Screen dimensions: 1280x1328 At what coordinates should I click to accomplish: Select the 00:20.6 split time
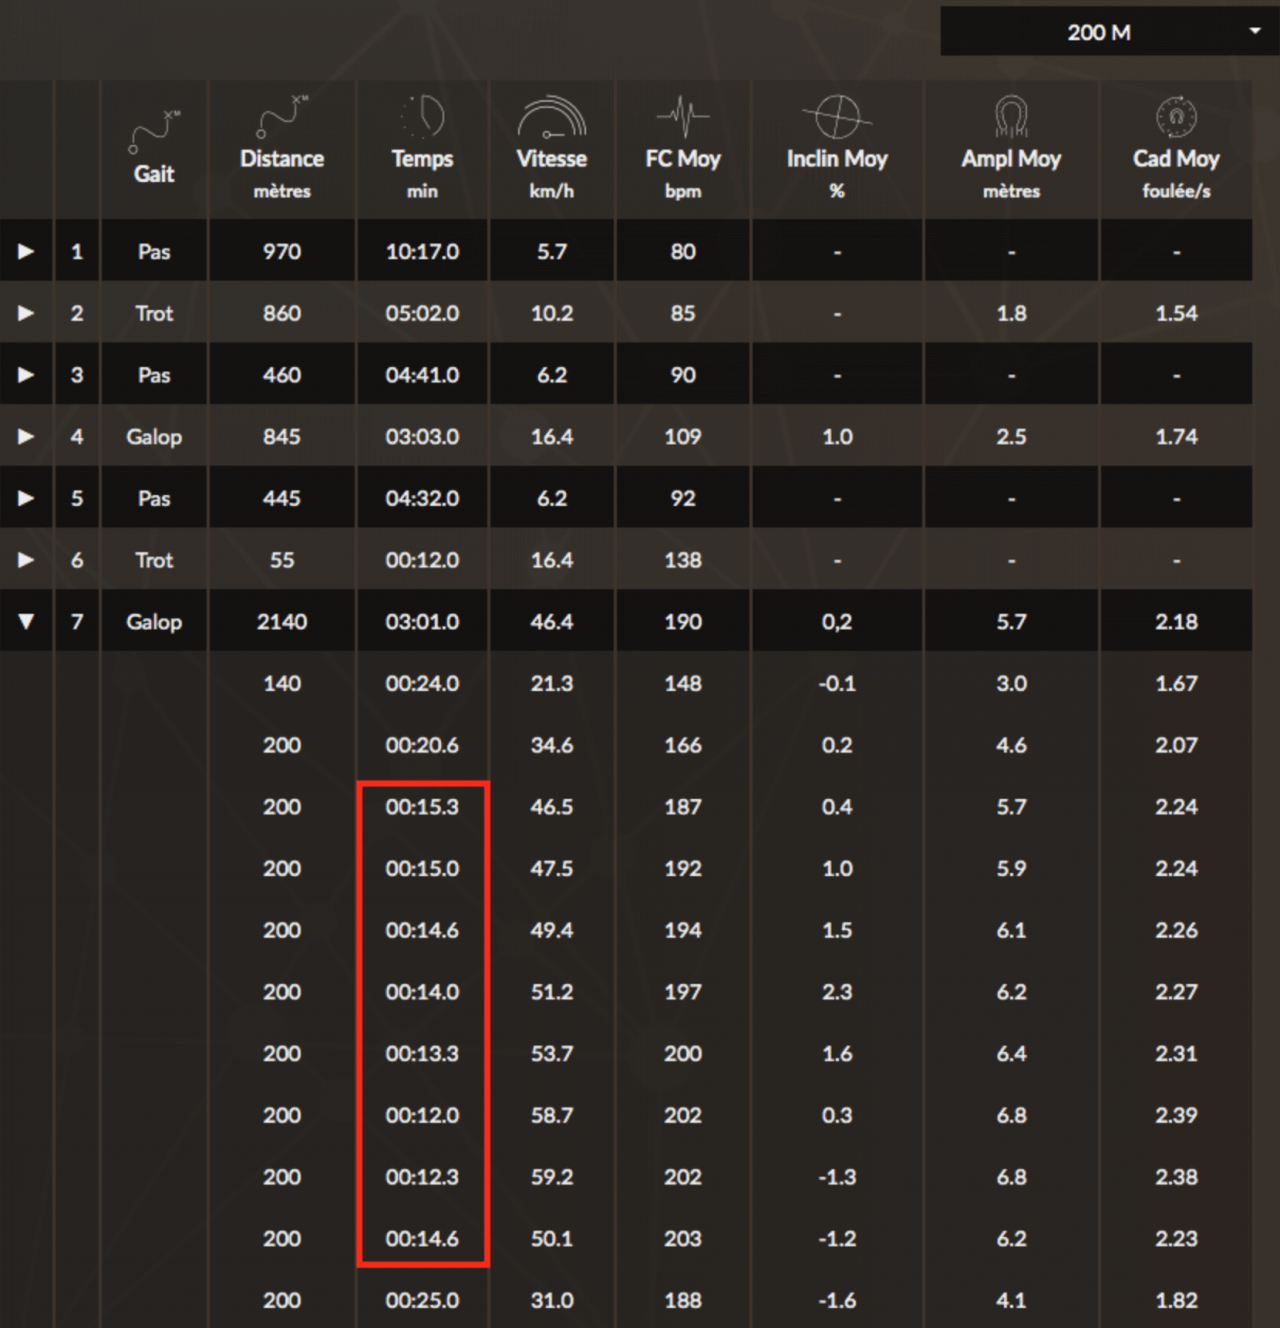pyautogui.click(x=422, y=746)
